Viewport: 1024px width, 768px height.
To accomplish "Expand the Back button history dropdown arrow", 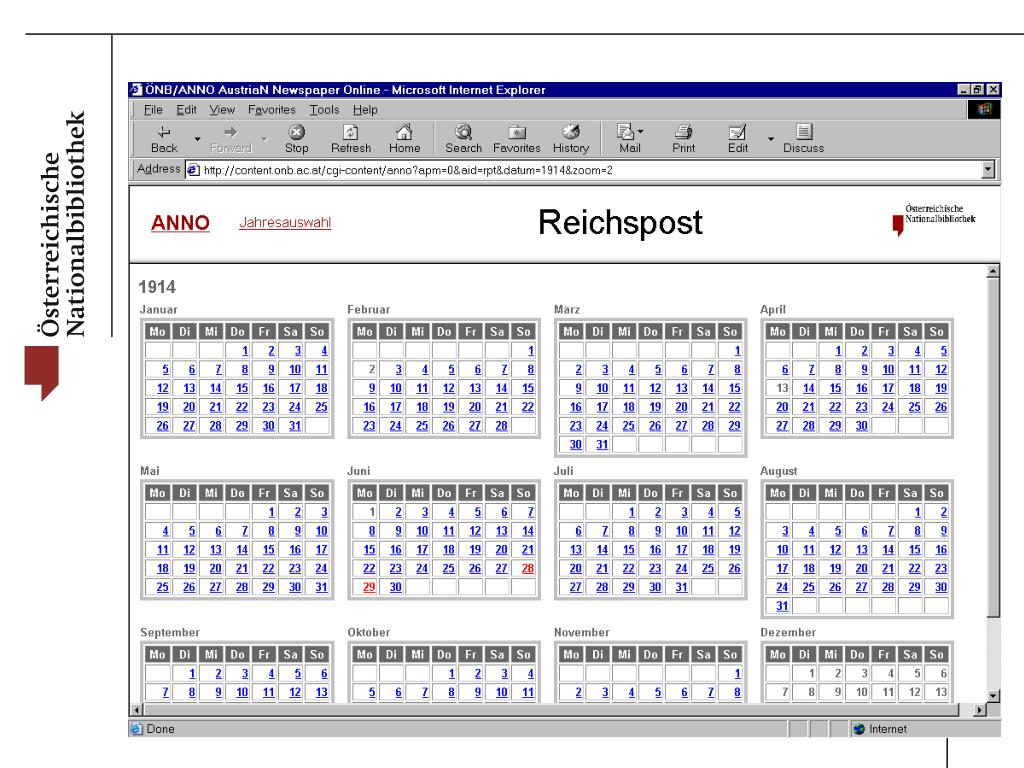I will pos(197,139).
